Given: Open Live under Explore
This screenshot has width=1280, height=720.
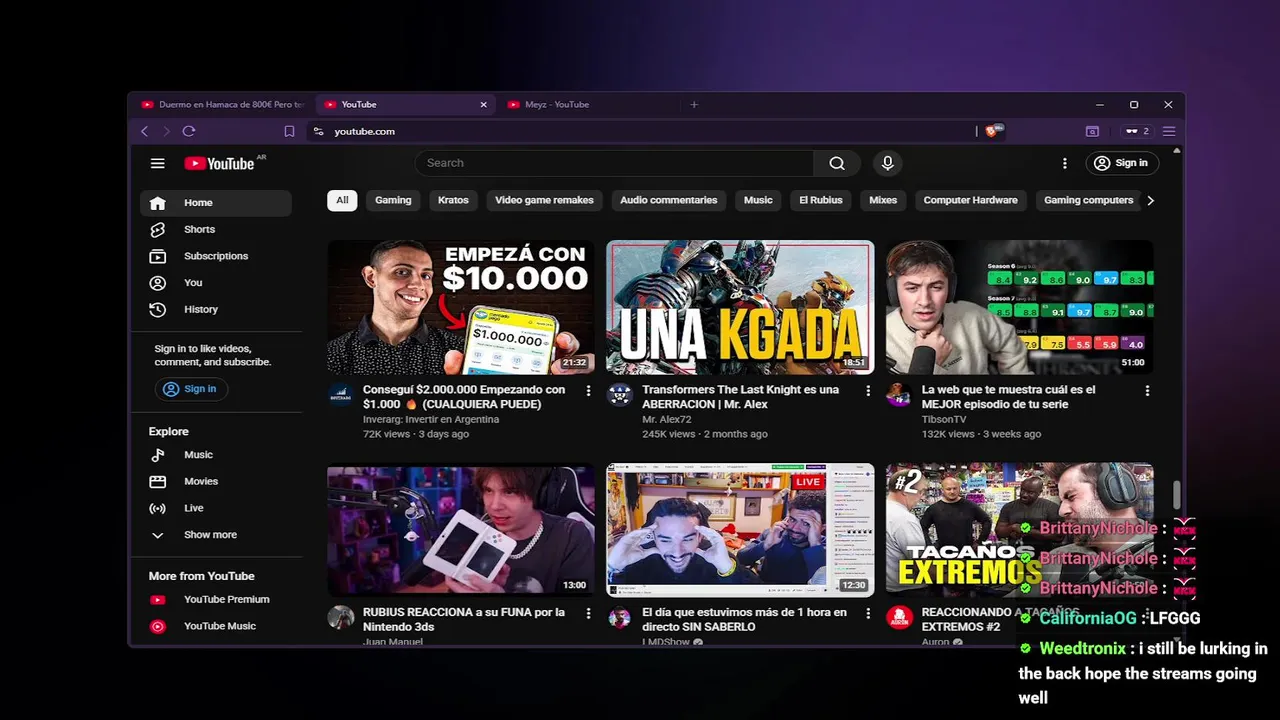Looking at the screenshot, I should [216, 508].
